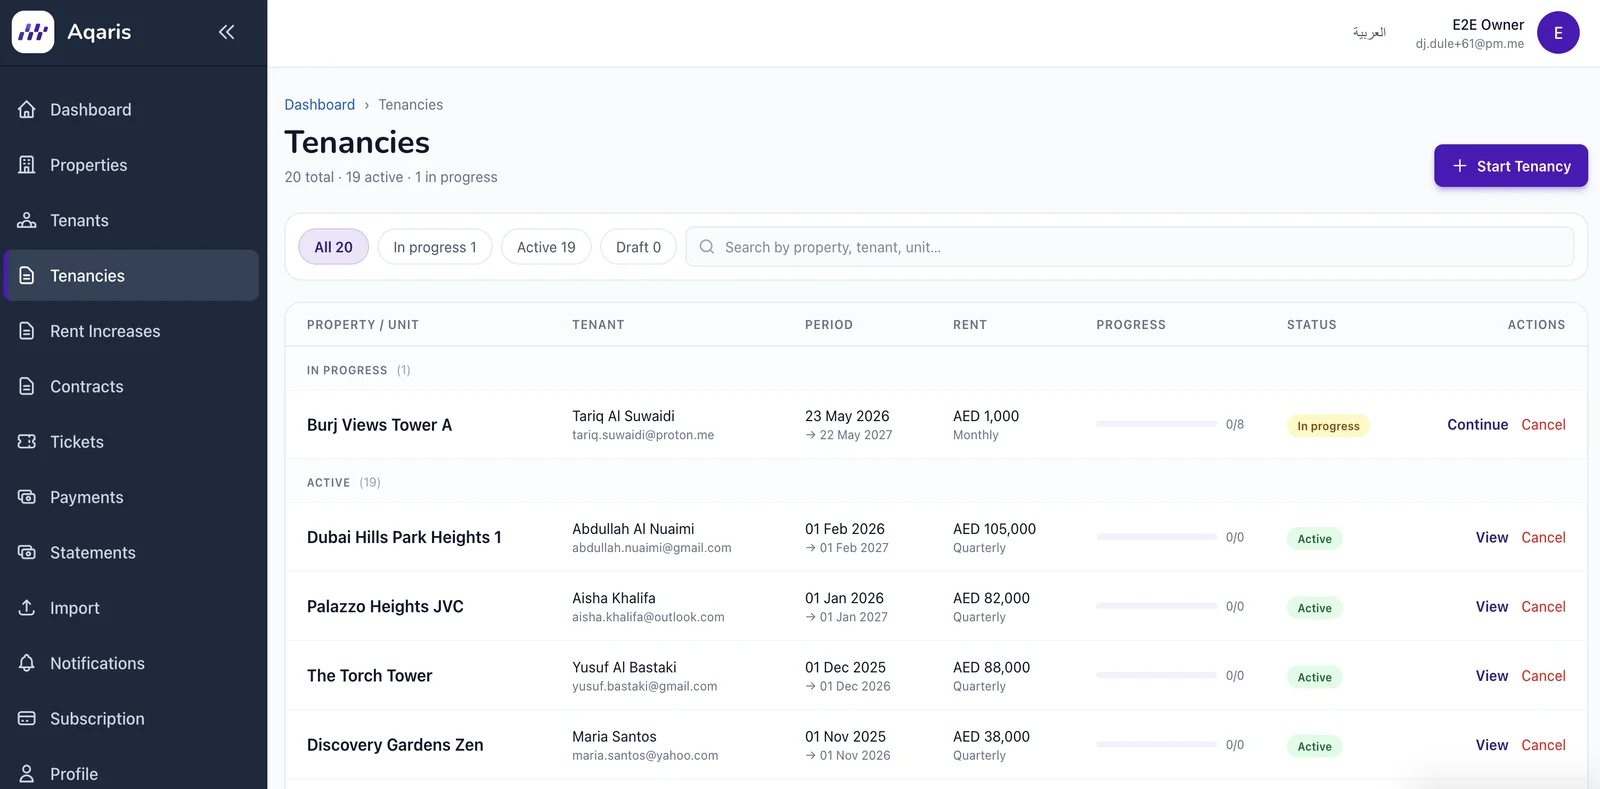Focus the search by property, tenant field
The width and height of the screenshot is (1600, 789).
[x=1130, y=247]
